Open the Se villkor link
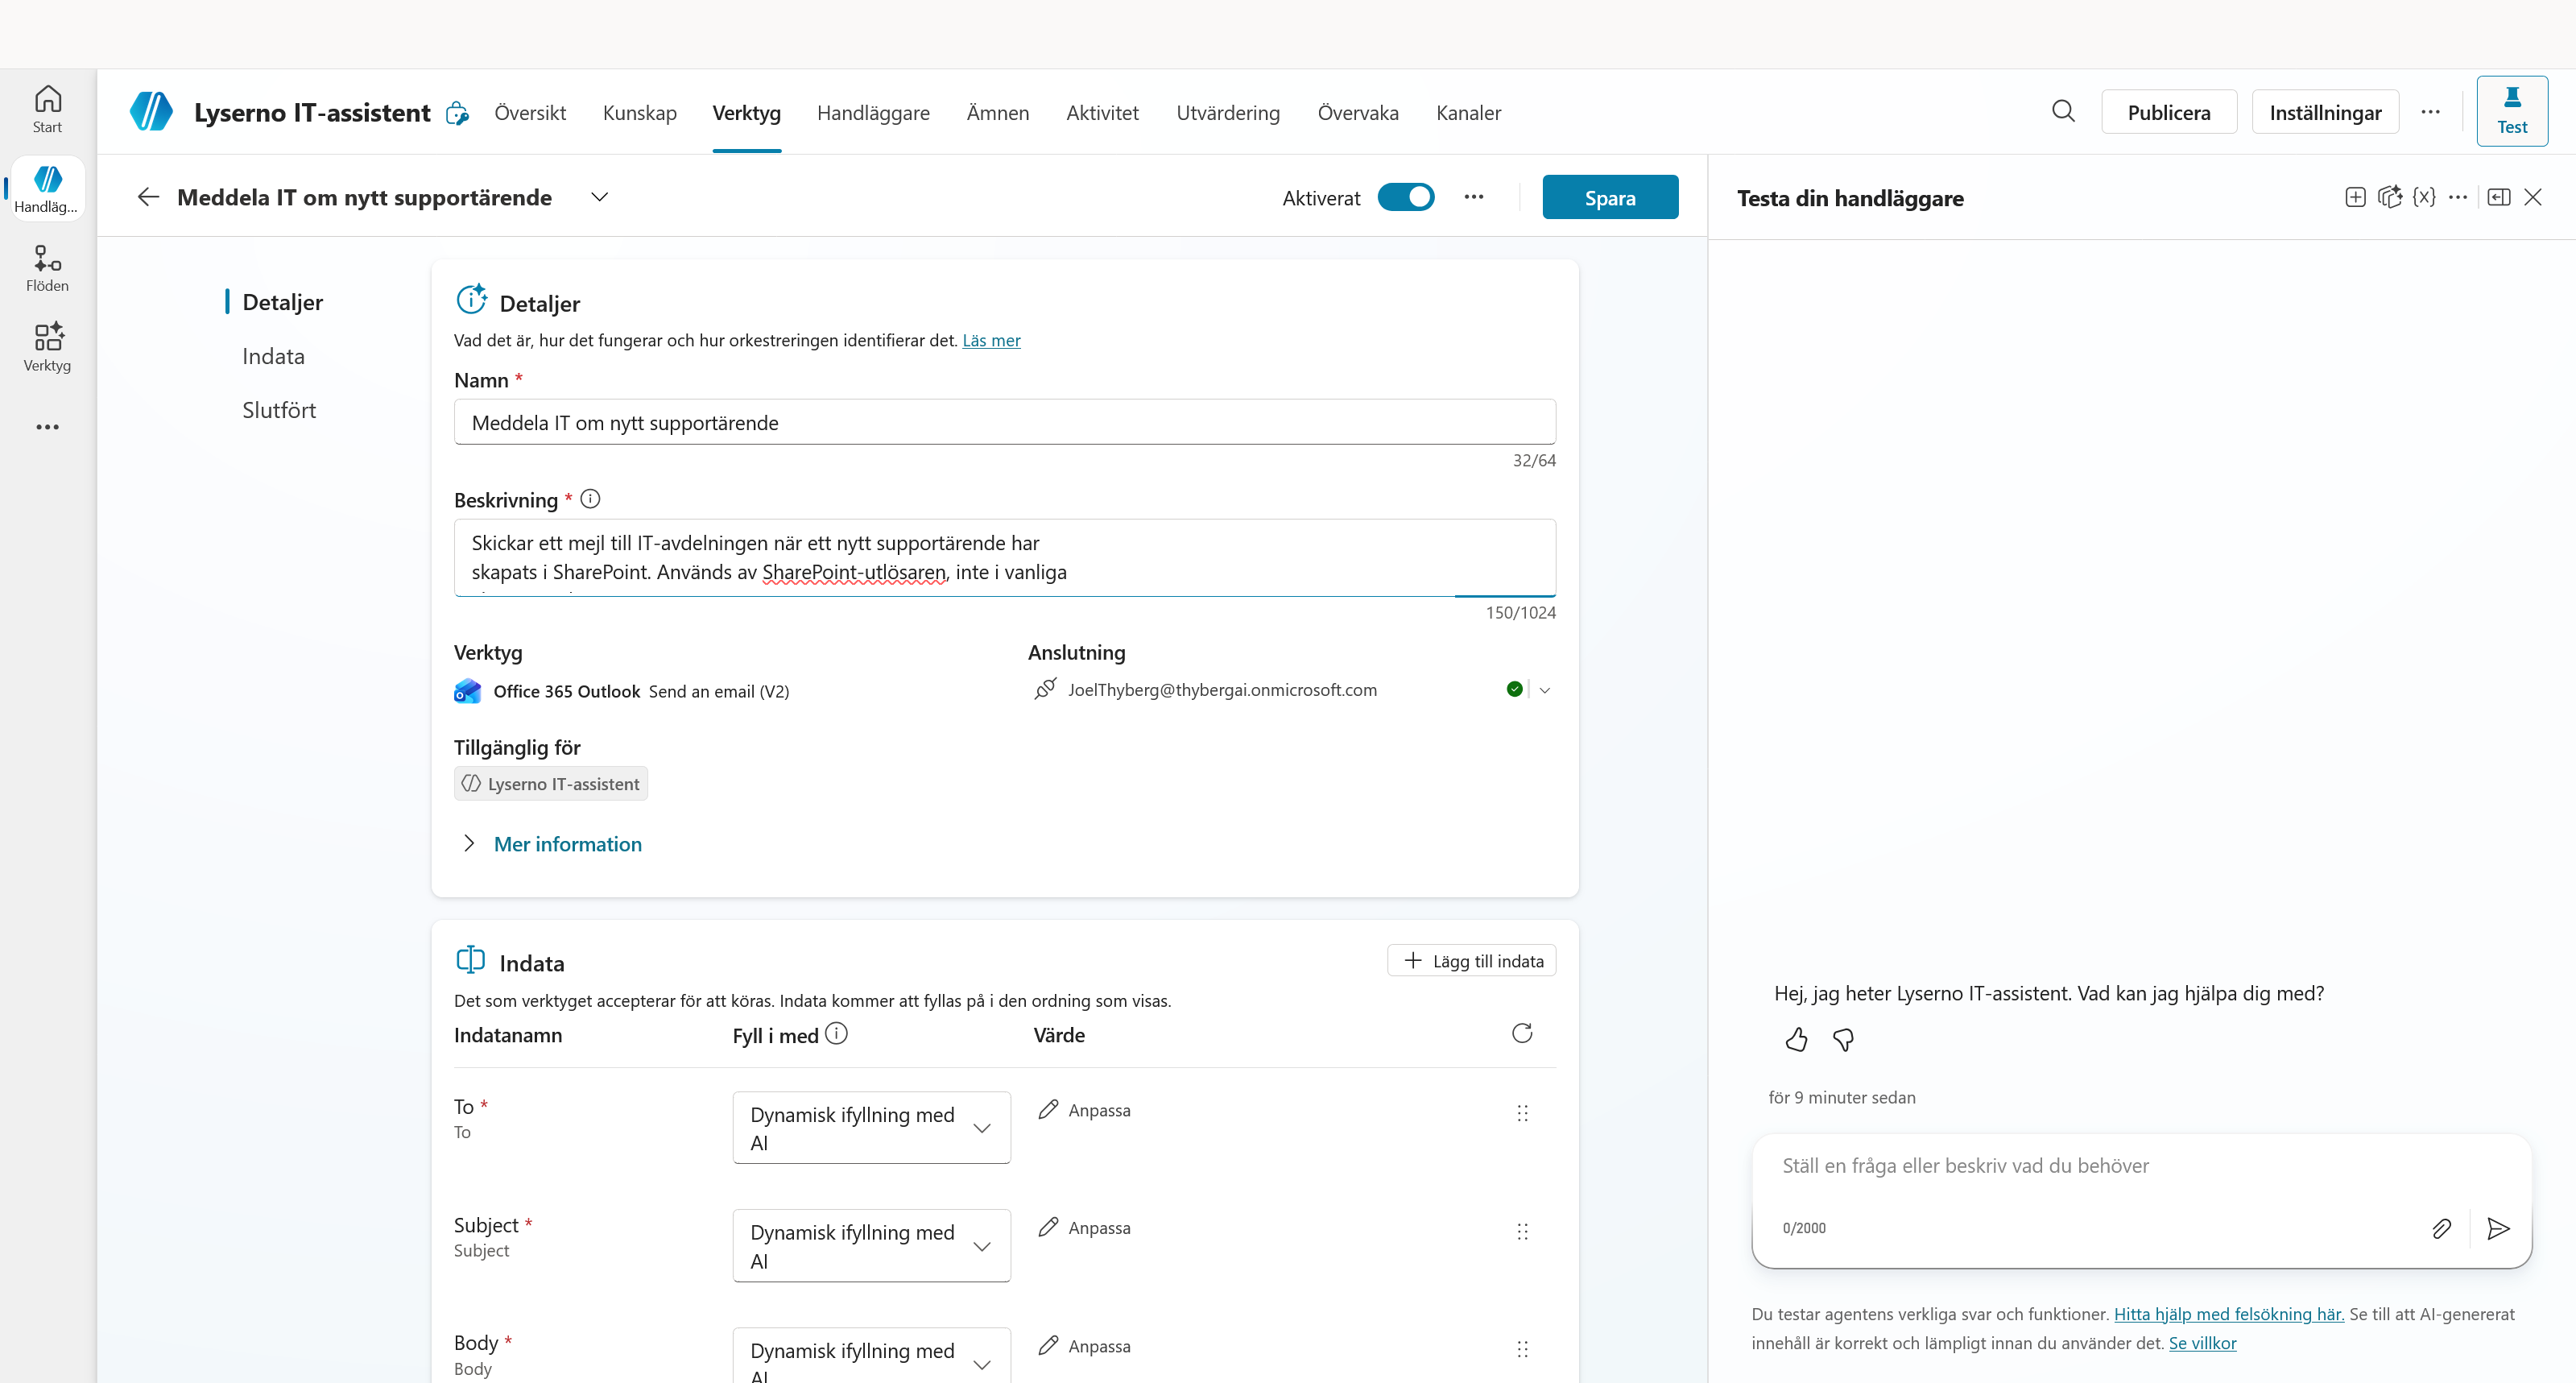The image size is (2576, 1383). (x=2202, y=1343)
